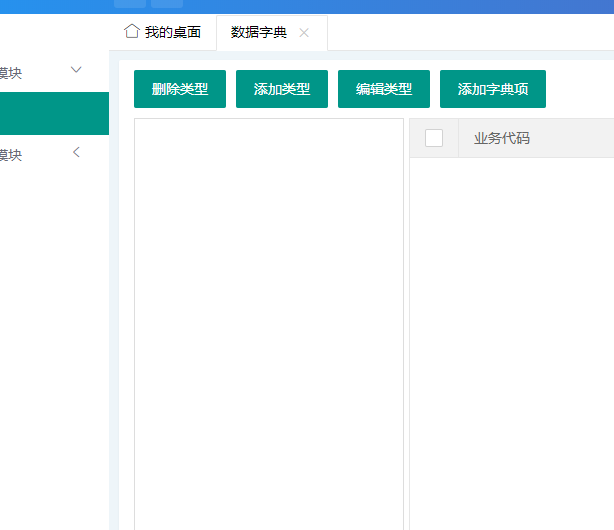The image size is (614, 530).
Task: Expand the second sidebar module's left chevron
Action: [76, 153]
